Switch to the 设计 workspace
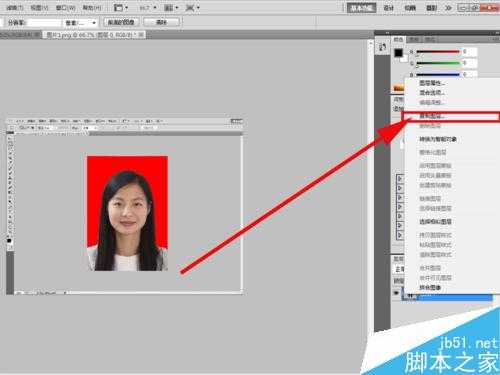 pos(389,7)
